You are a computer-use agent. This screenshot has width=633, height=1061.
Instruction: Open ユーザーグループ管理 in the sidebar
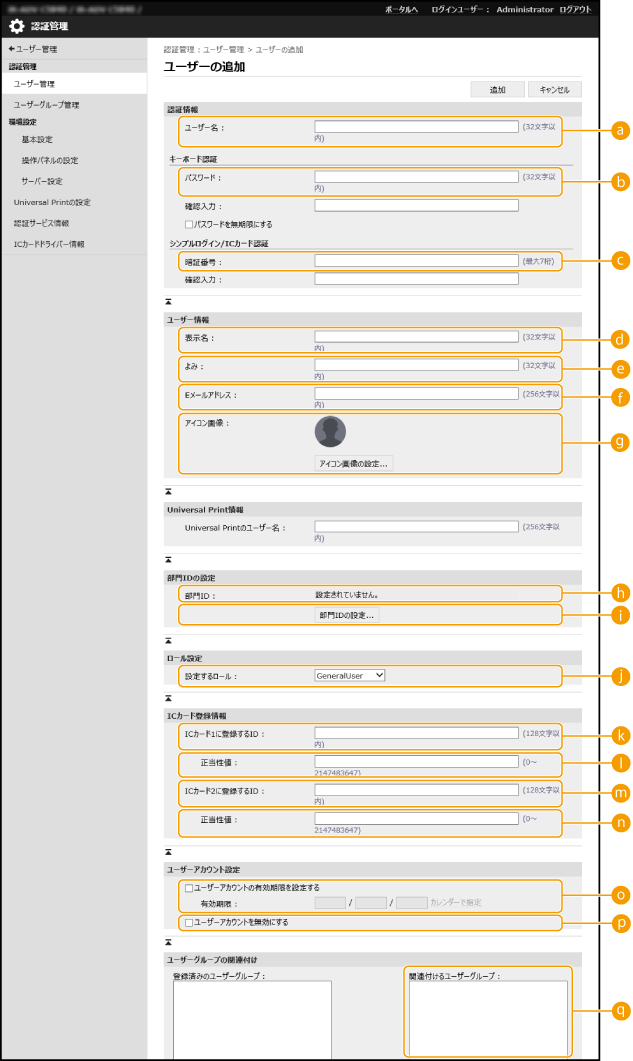(46, 104)
